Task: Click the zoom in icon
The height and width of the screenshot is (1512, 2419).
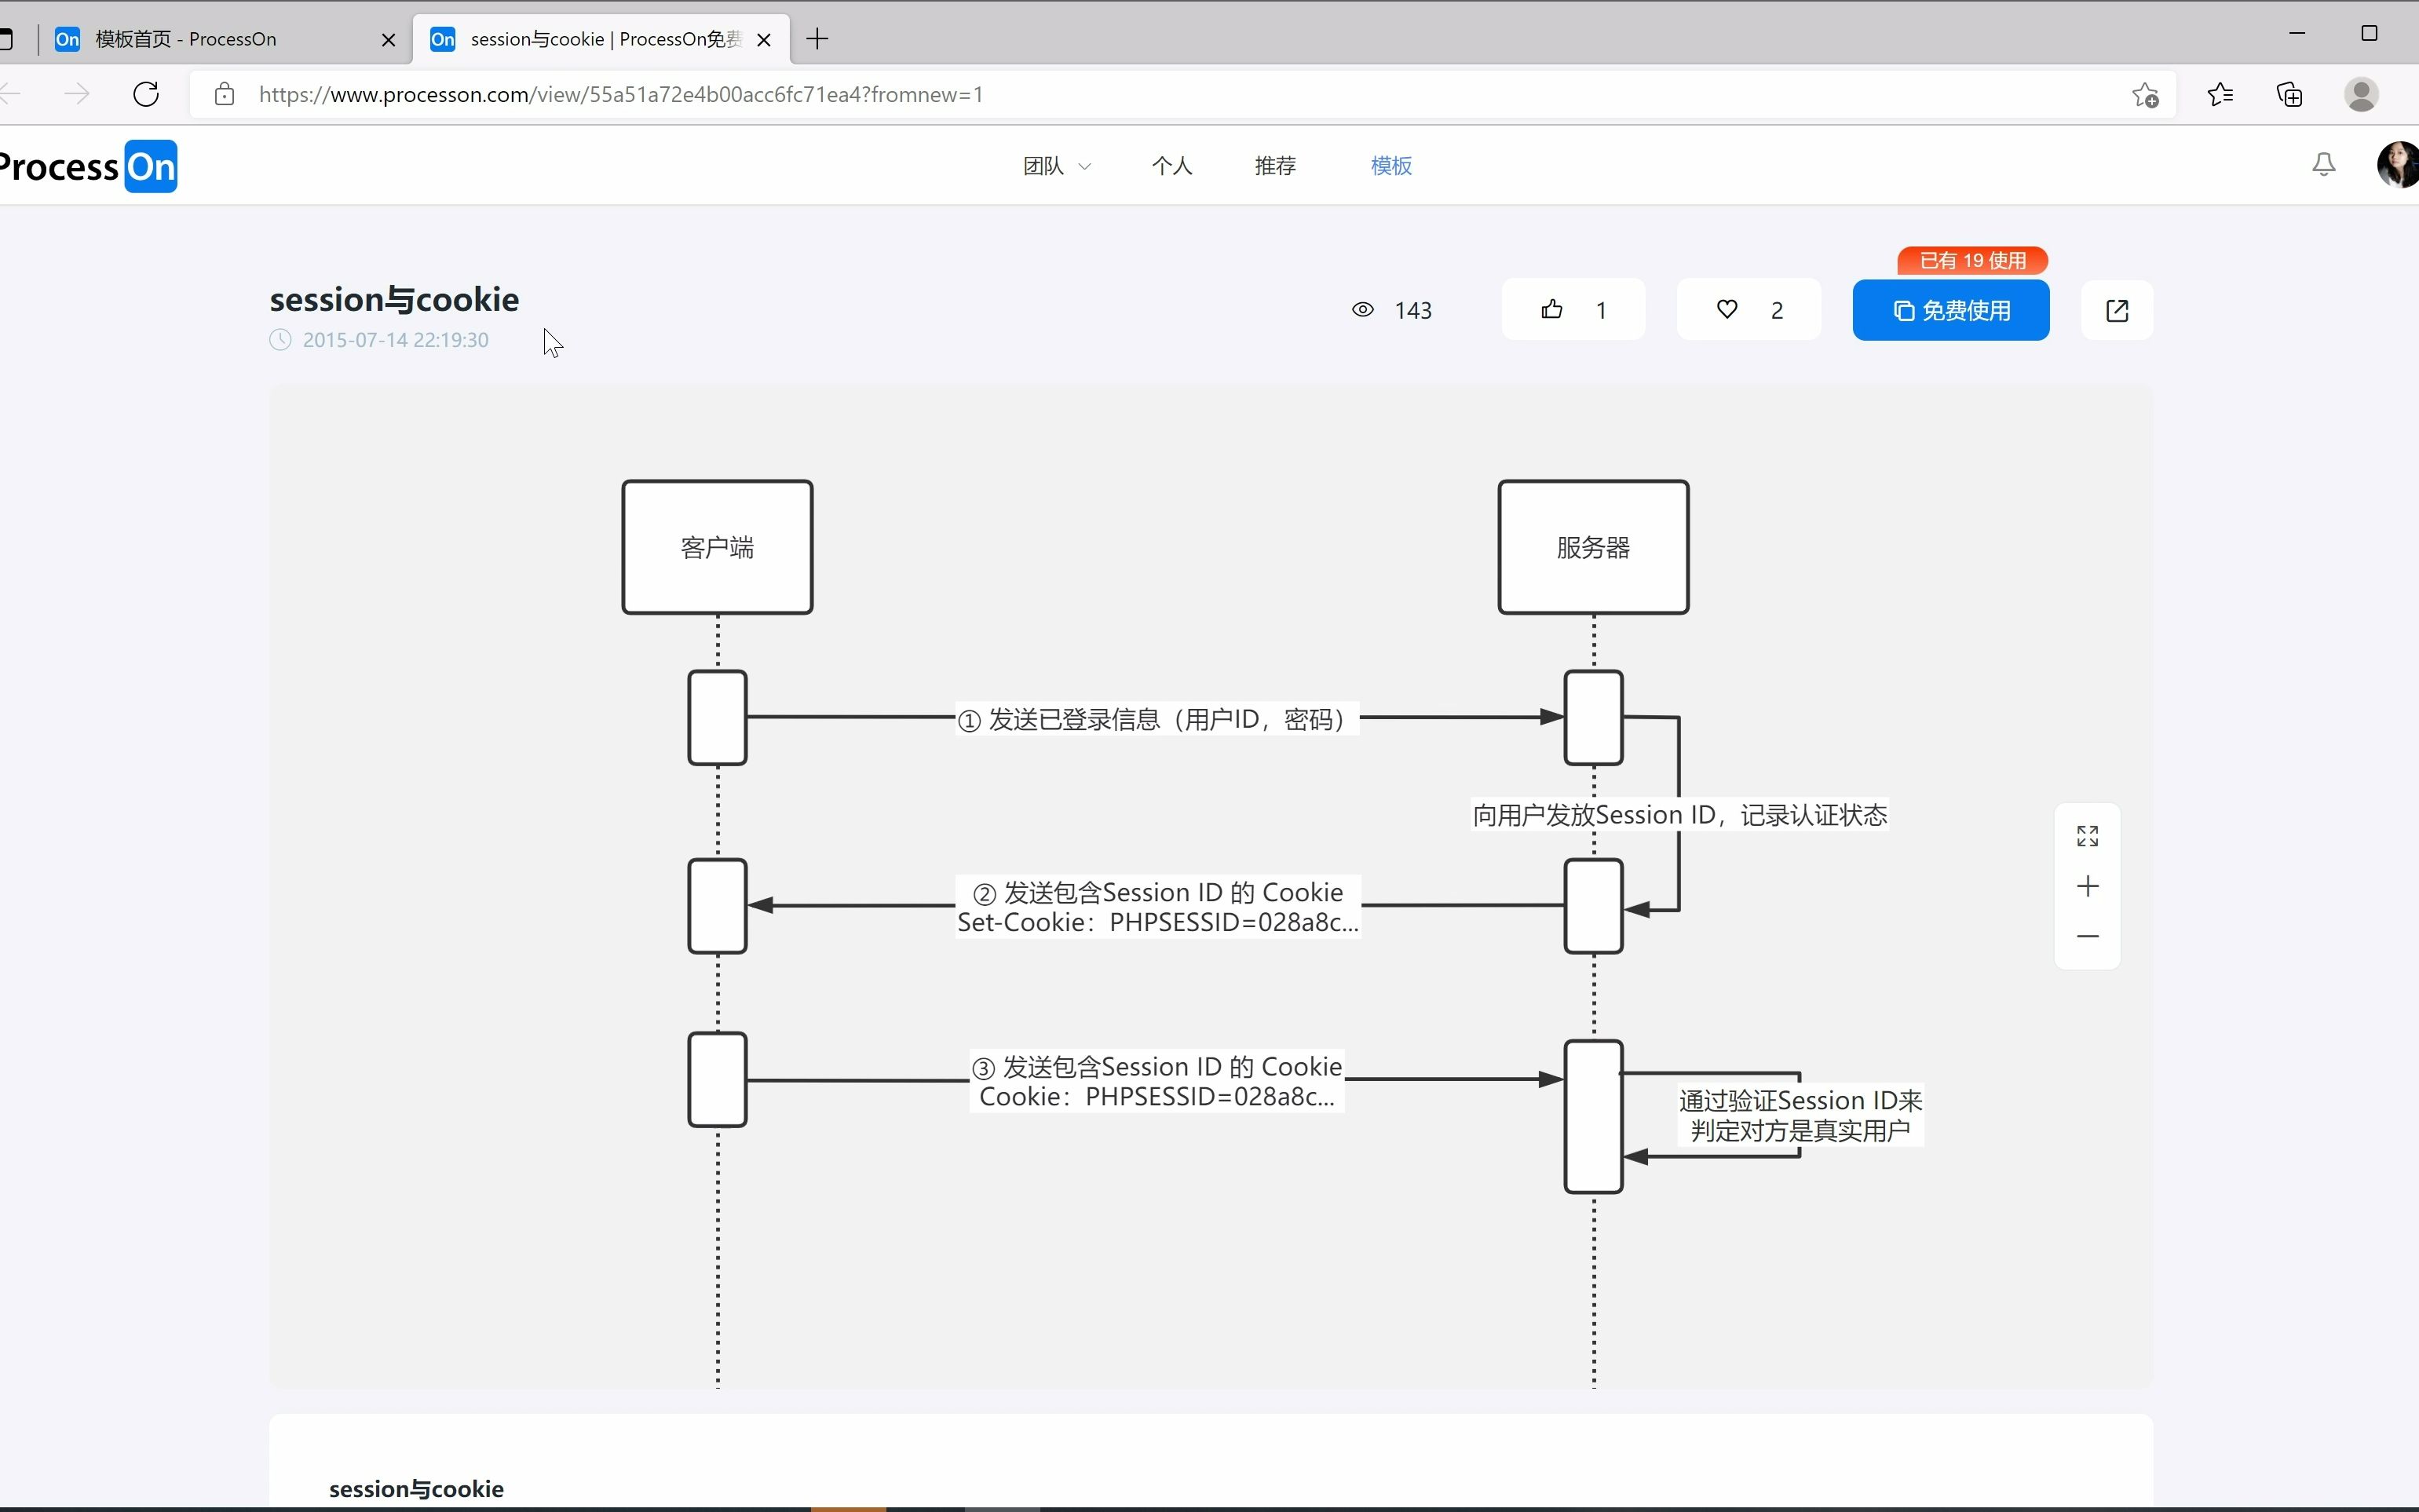Action: click(x=2088, y=886)
